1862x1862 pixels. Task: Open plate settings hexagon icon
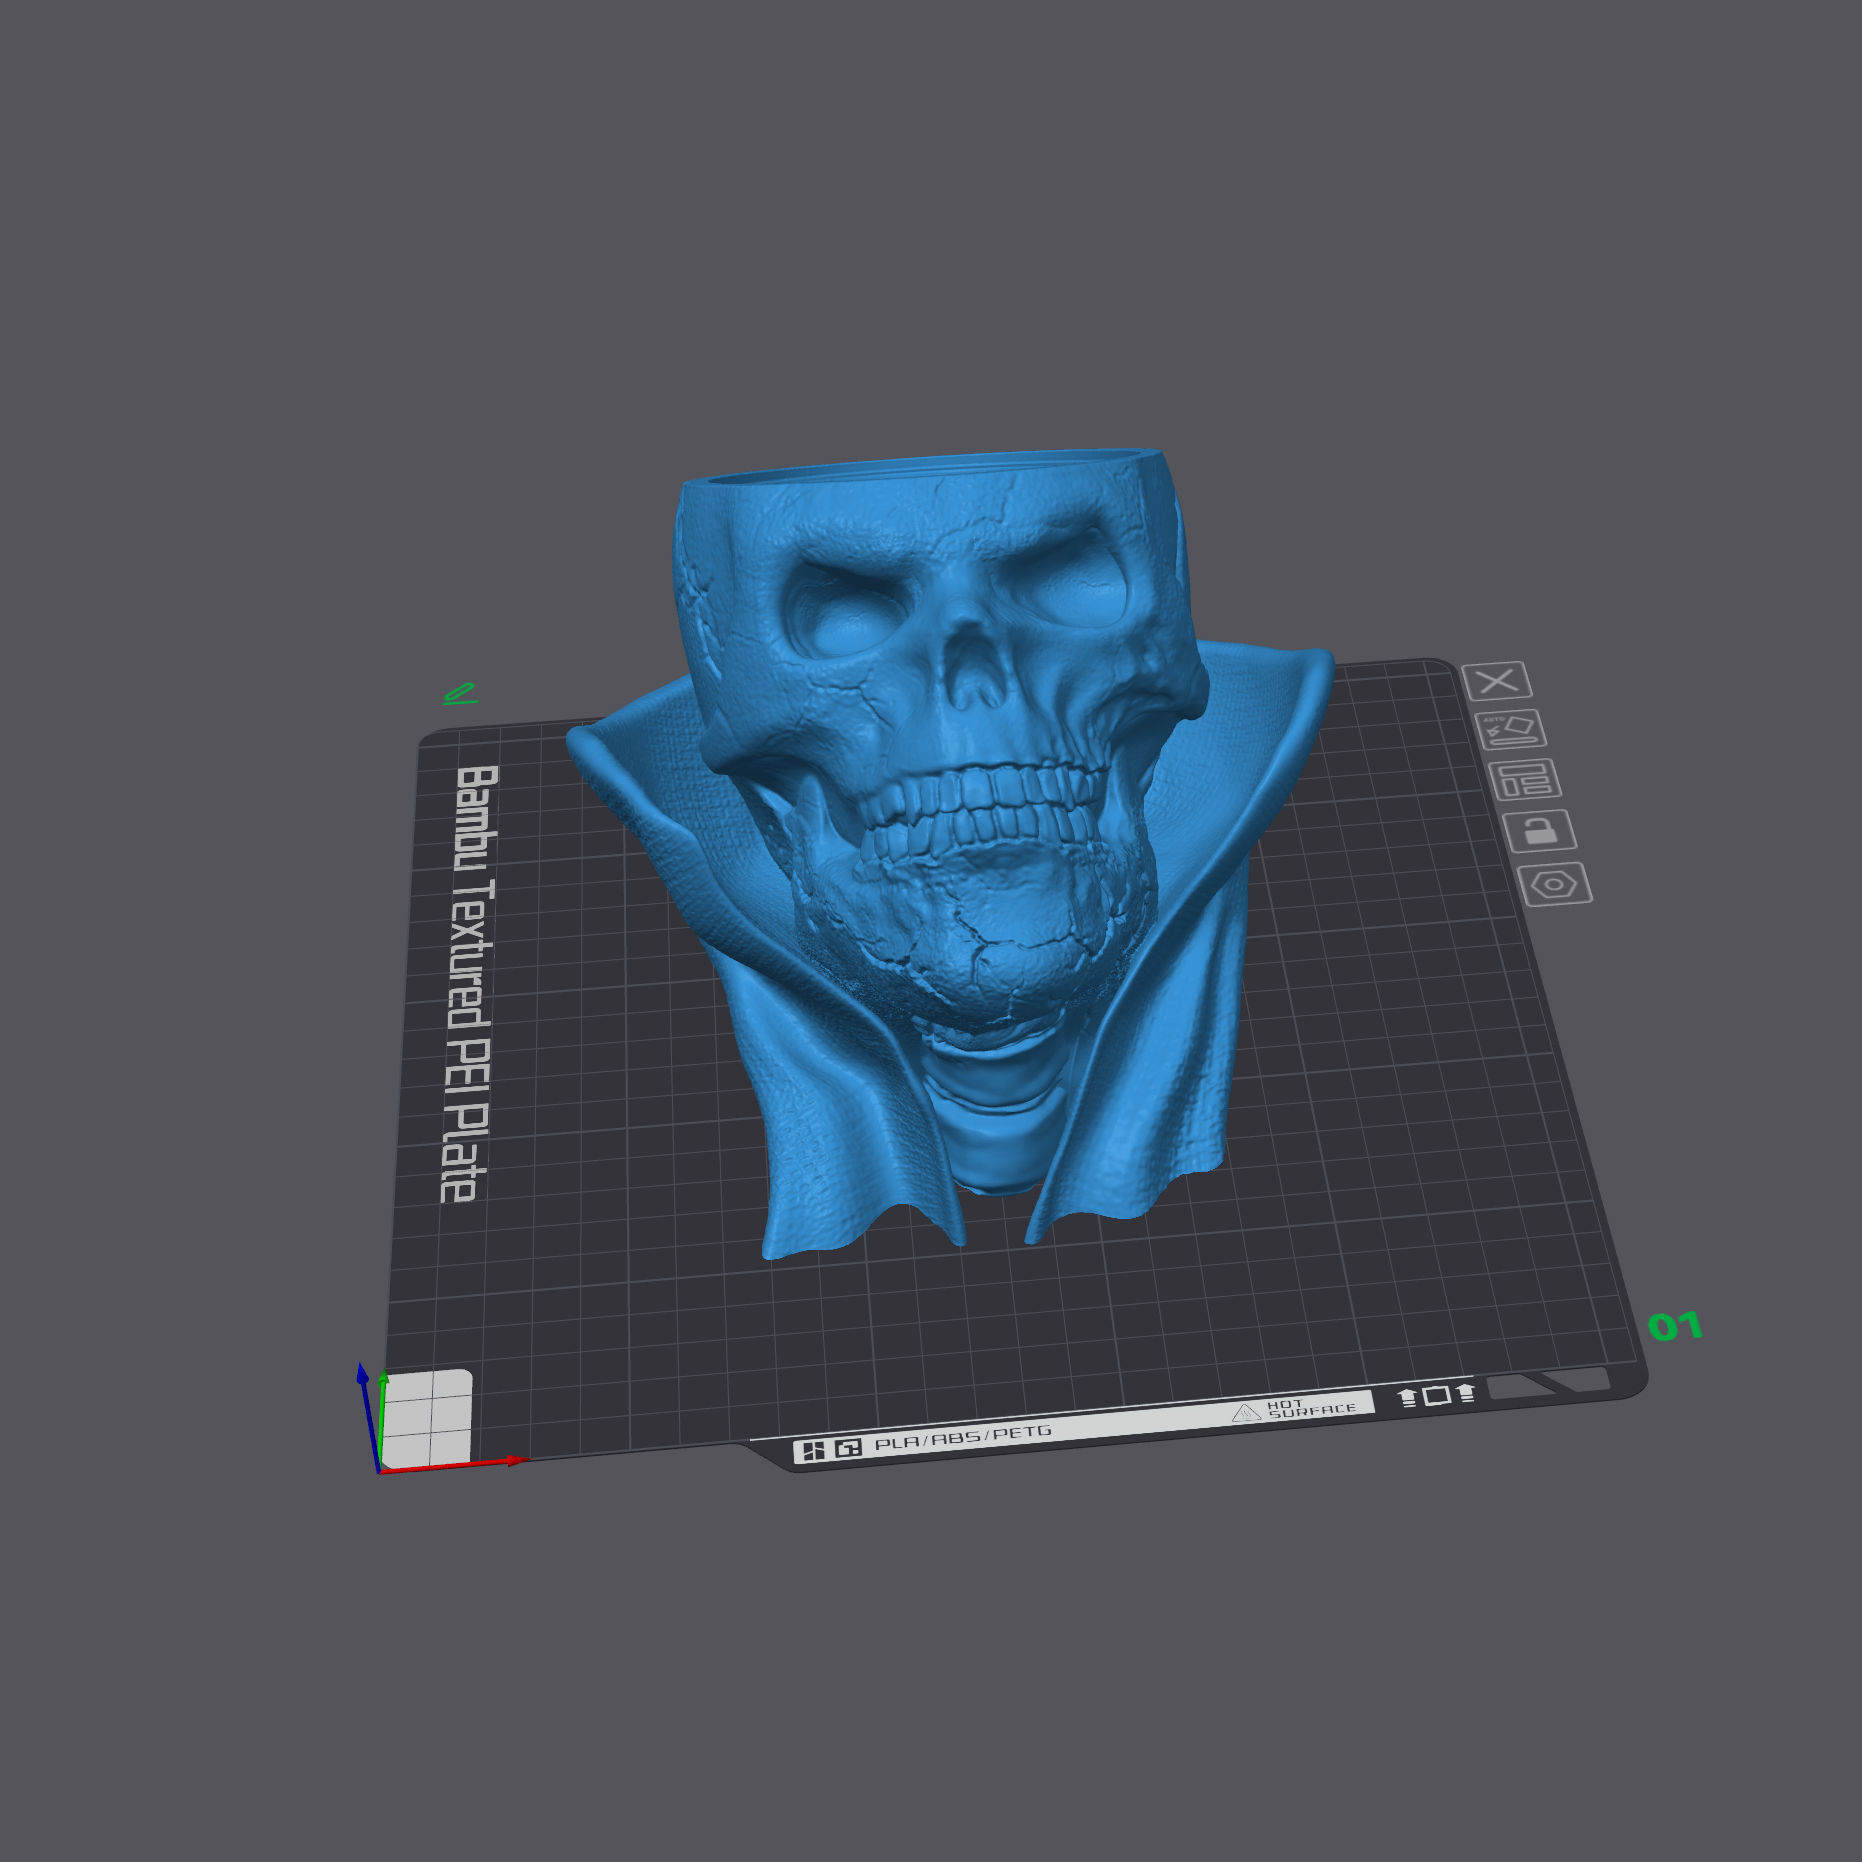pyautogui.click(x=1555, y=884)
